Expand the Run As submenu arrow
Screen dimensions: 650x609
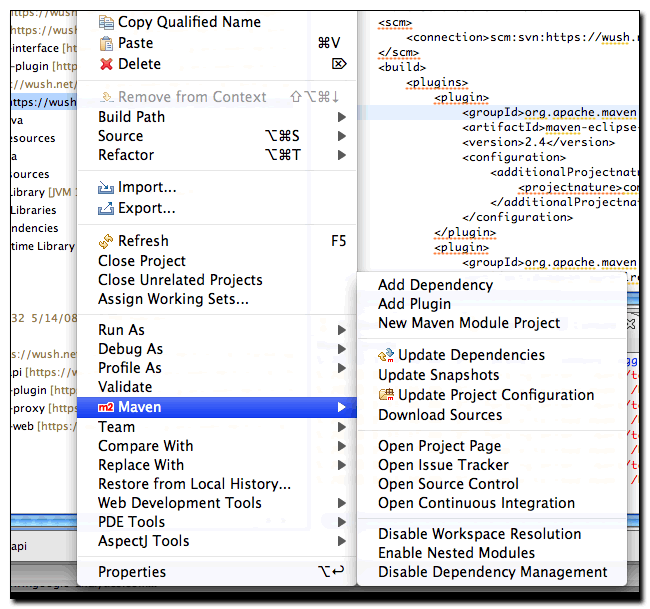[342, 330]
